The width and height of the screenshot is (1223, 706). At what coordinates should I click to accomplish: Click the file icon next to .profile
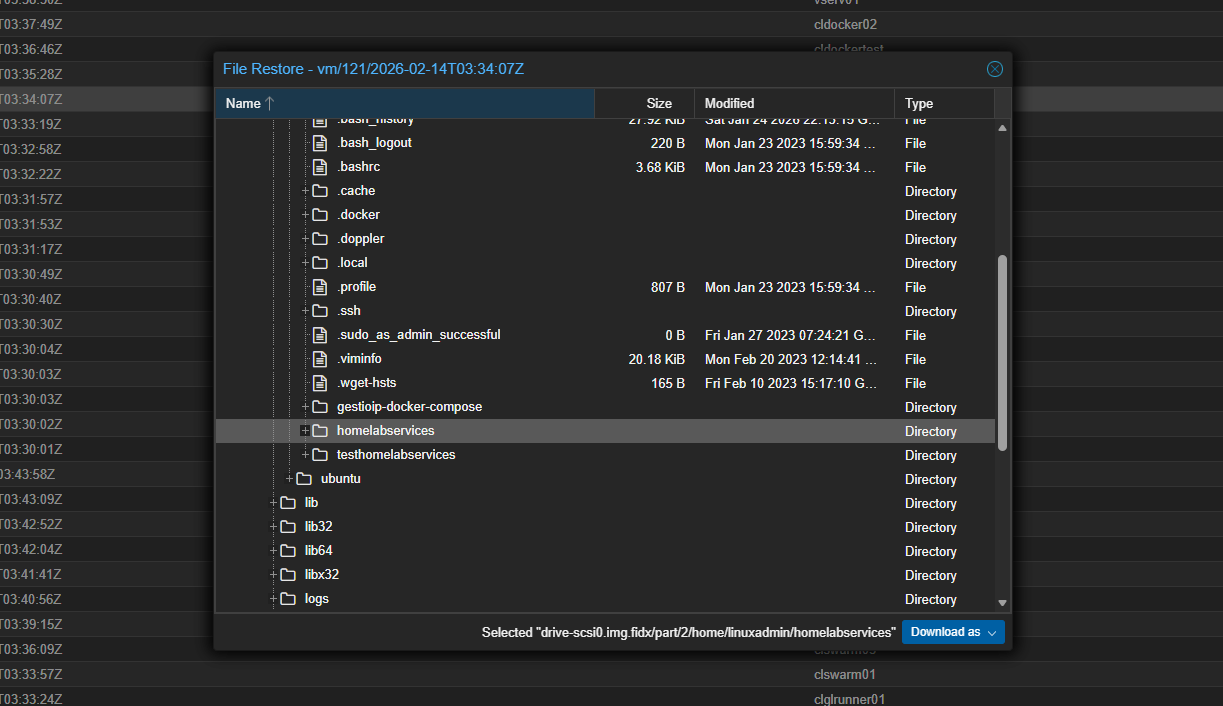pyautogui.click(x=320, y=287)
